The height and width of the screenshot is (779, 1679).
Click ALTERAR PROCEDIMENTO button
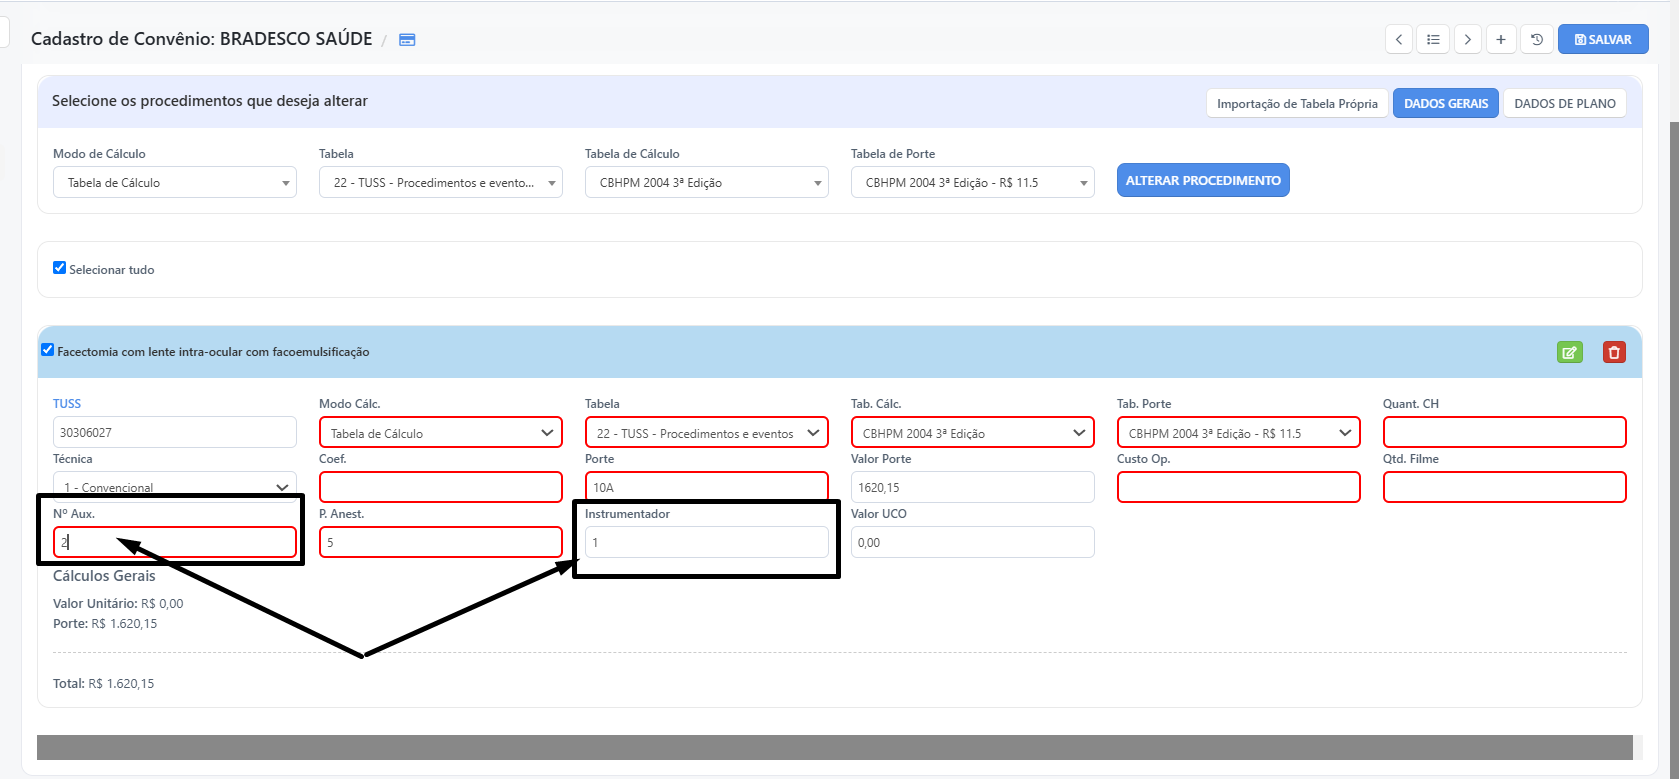pos(1203,181)
